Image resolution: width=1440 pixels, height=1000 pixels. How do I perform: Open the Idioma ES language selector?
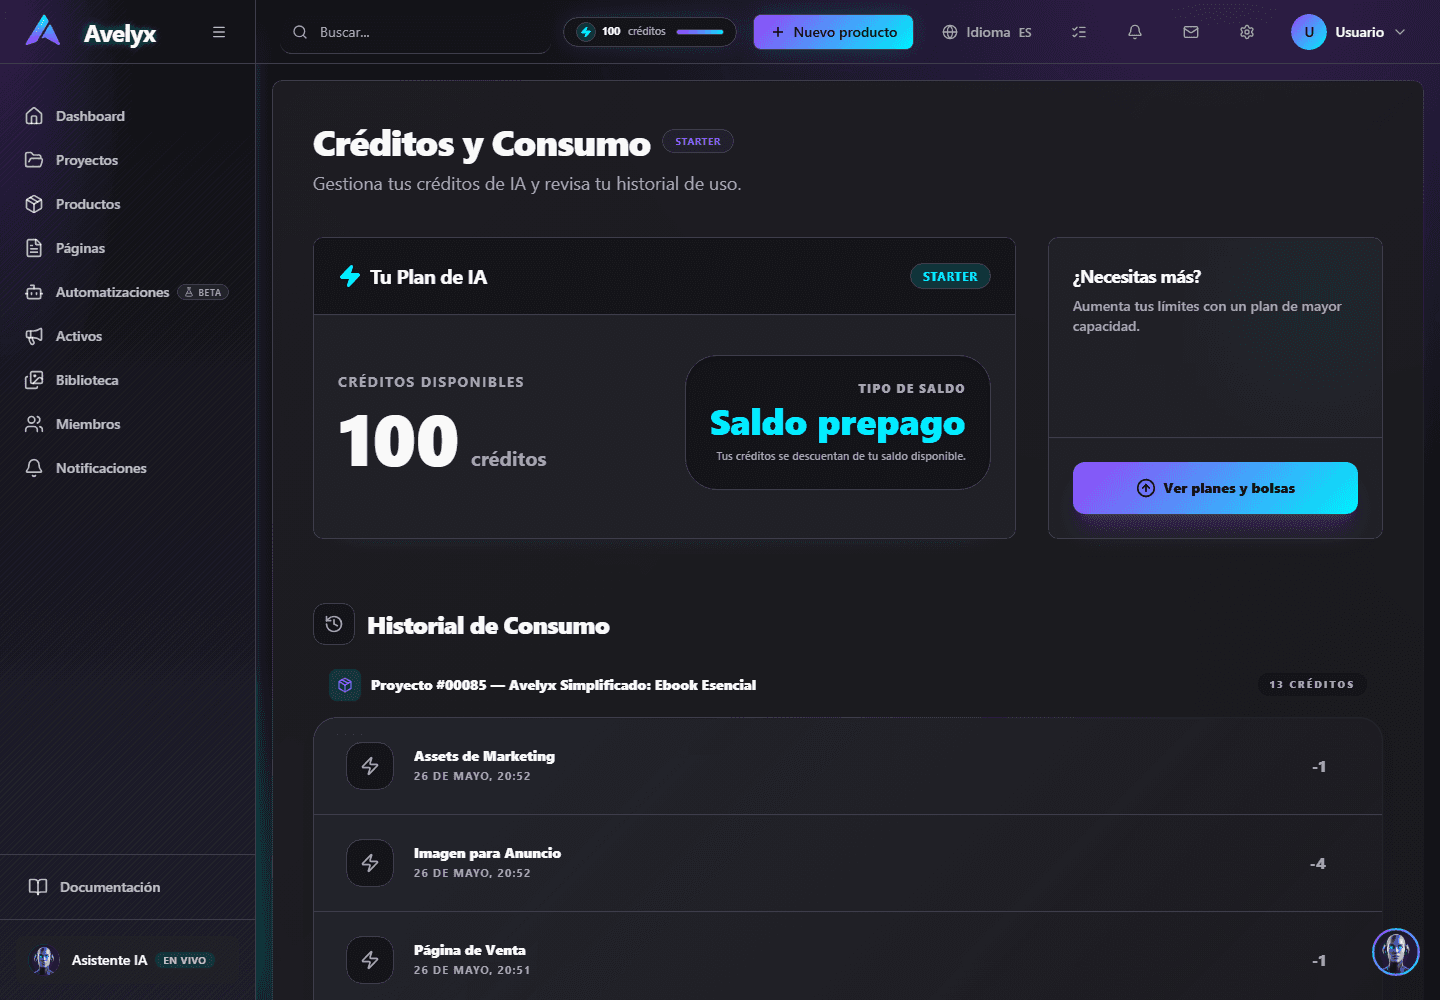coord(987,32)
